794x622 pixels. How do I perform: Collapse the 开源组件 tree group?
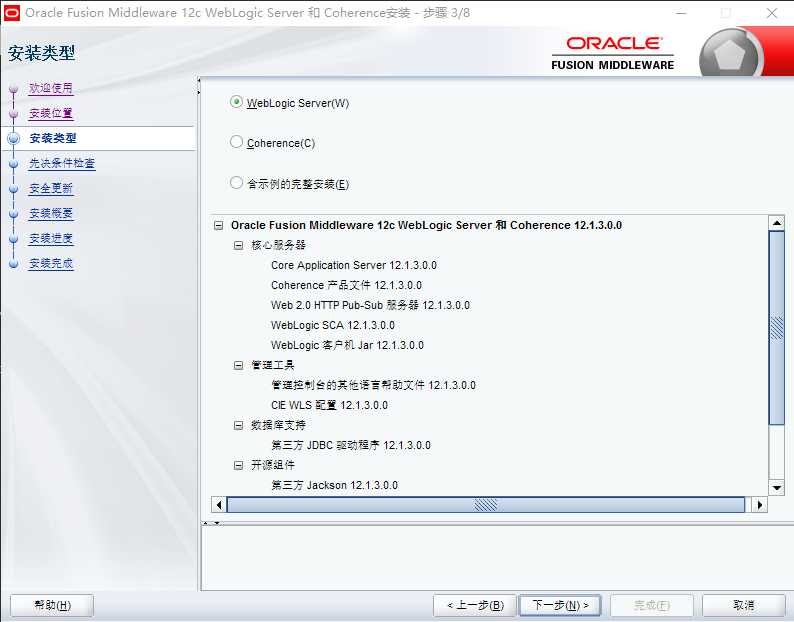[238, 465]
